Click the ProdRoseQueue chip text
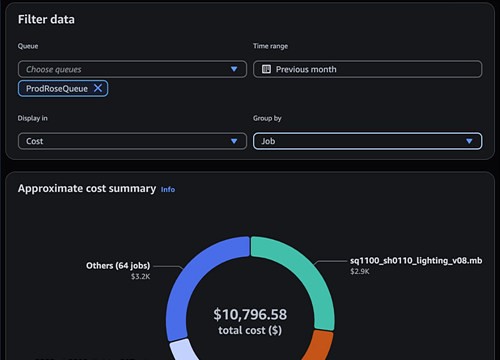Viewport: 500px width, 360px height. coord(57,89)
